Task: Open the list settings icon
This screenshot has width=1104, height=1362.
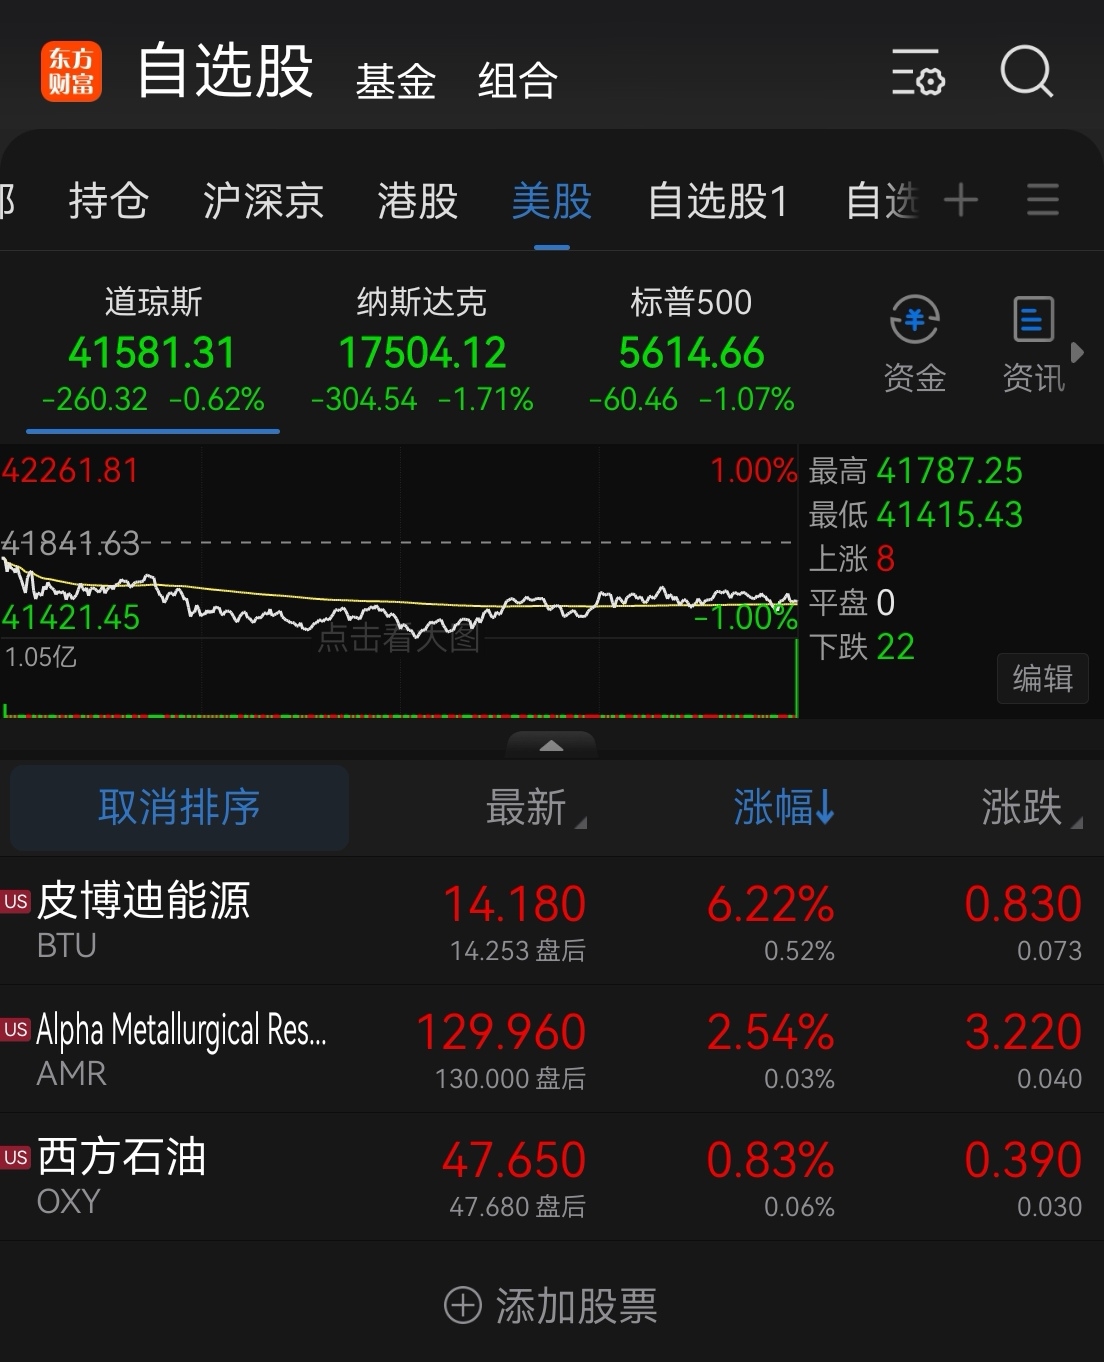Action: pyautogui.click(x=918, y=72)
